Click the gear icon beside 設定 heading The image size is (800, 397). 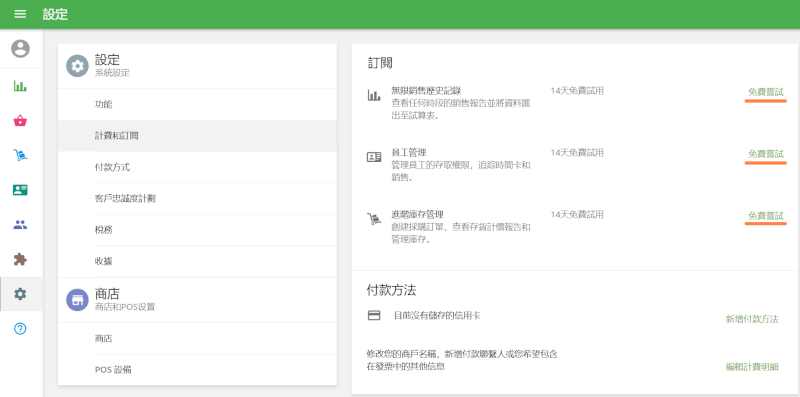[x=78, y=66]
